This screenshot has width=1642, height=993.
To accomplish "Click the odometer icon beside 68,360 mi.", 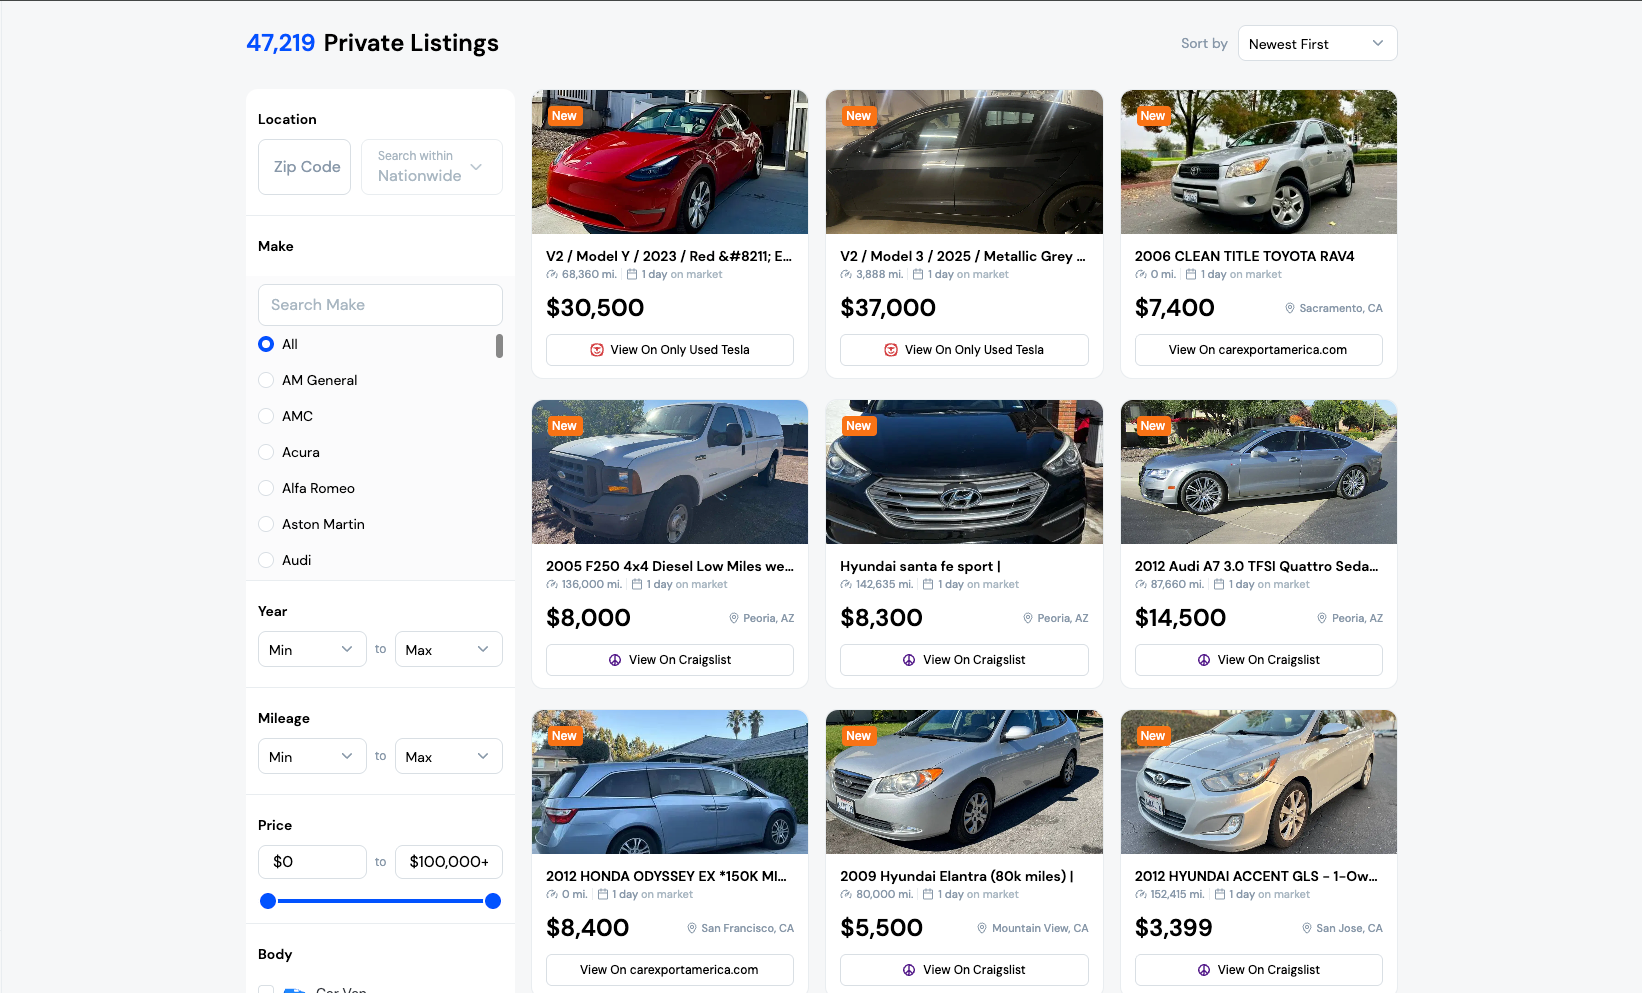I will [552, 274].
